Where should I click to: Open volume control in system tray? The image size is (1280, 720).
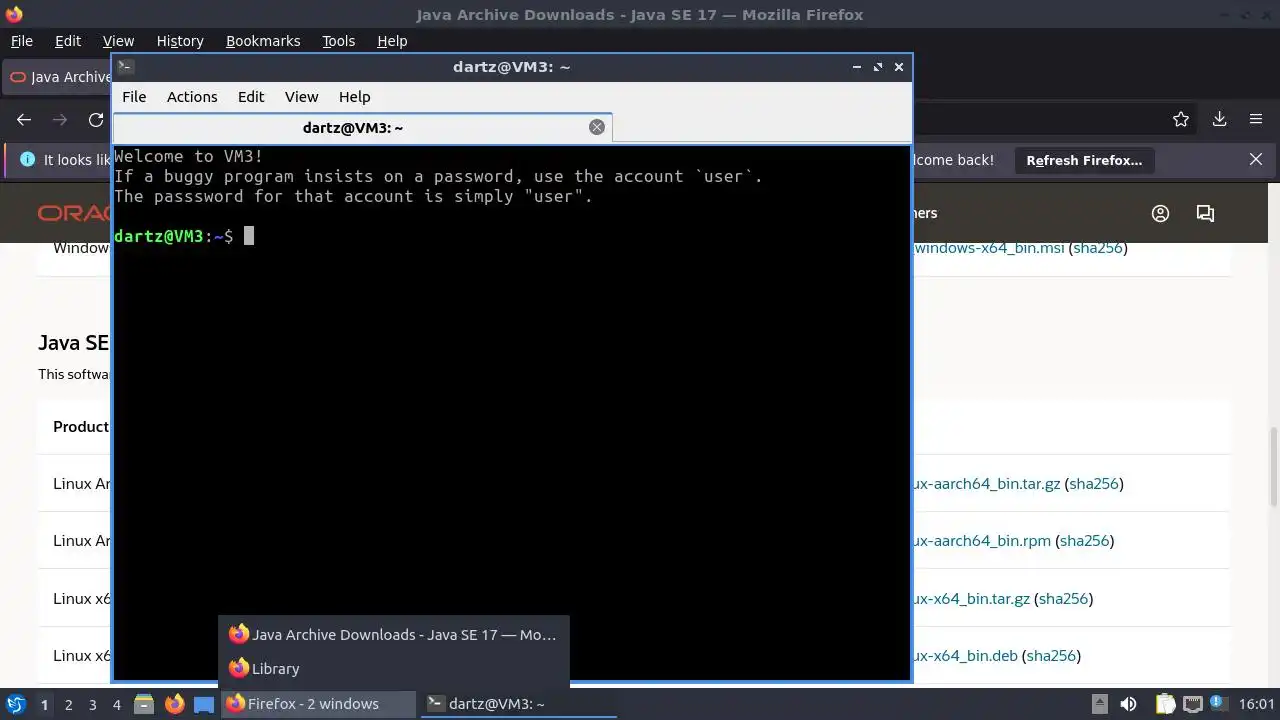(1128, 704)
